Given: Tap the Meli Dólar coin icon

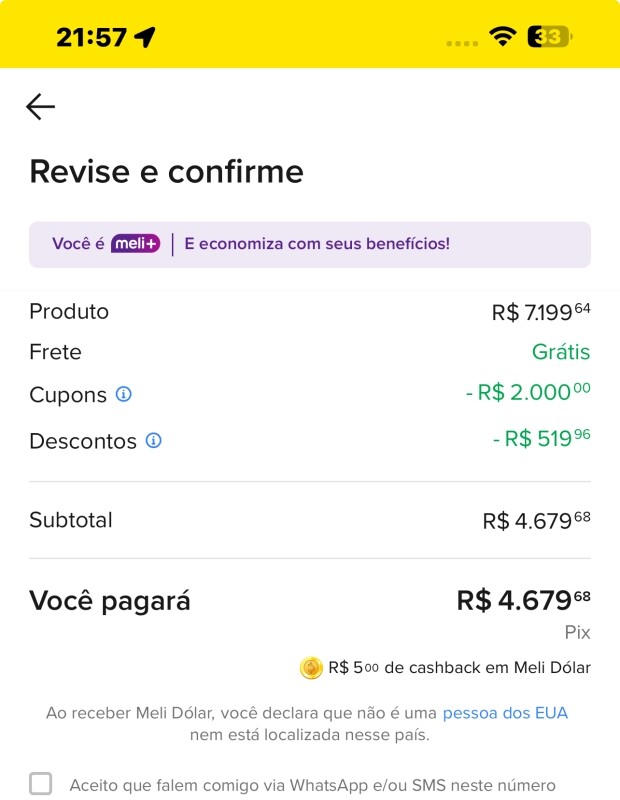Looking at the screenshot, I should coord(312,668).
